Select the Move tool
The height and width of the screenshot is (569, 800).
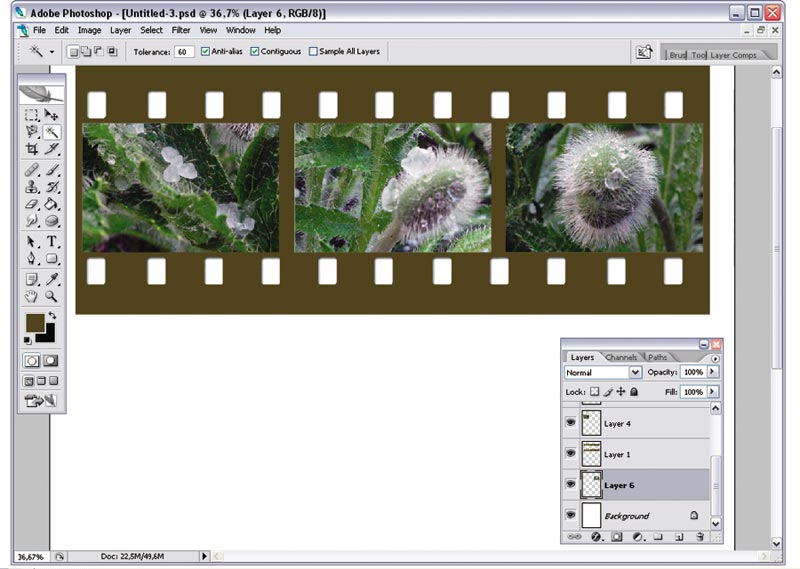[x=51, y=115]
